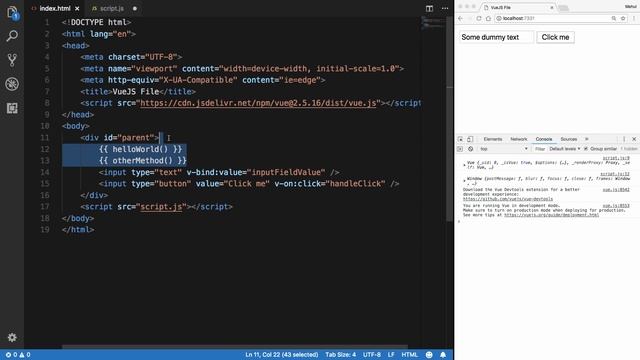Viewport: 640px width, 360px height.
Task: Open the Manage gear menu in VS Code
Action: coord(12,338)
